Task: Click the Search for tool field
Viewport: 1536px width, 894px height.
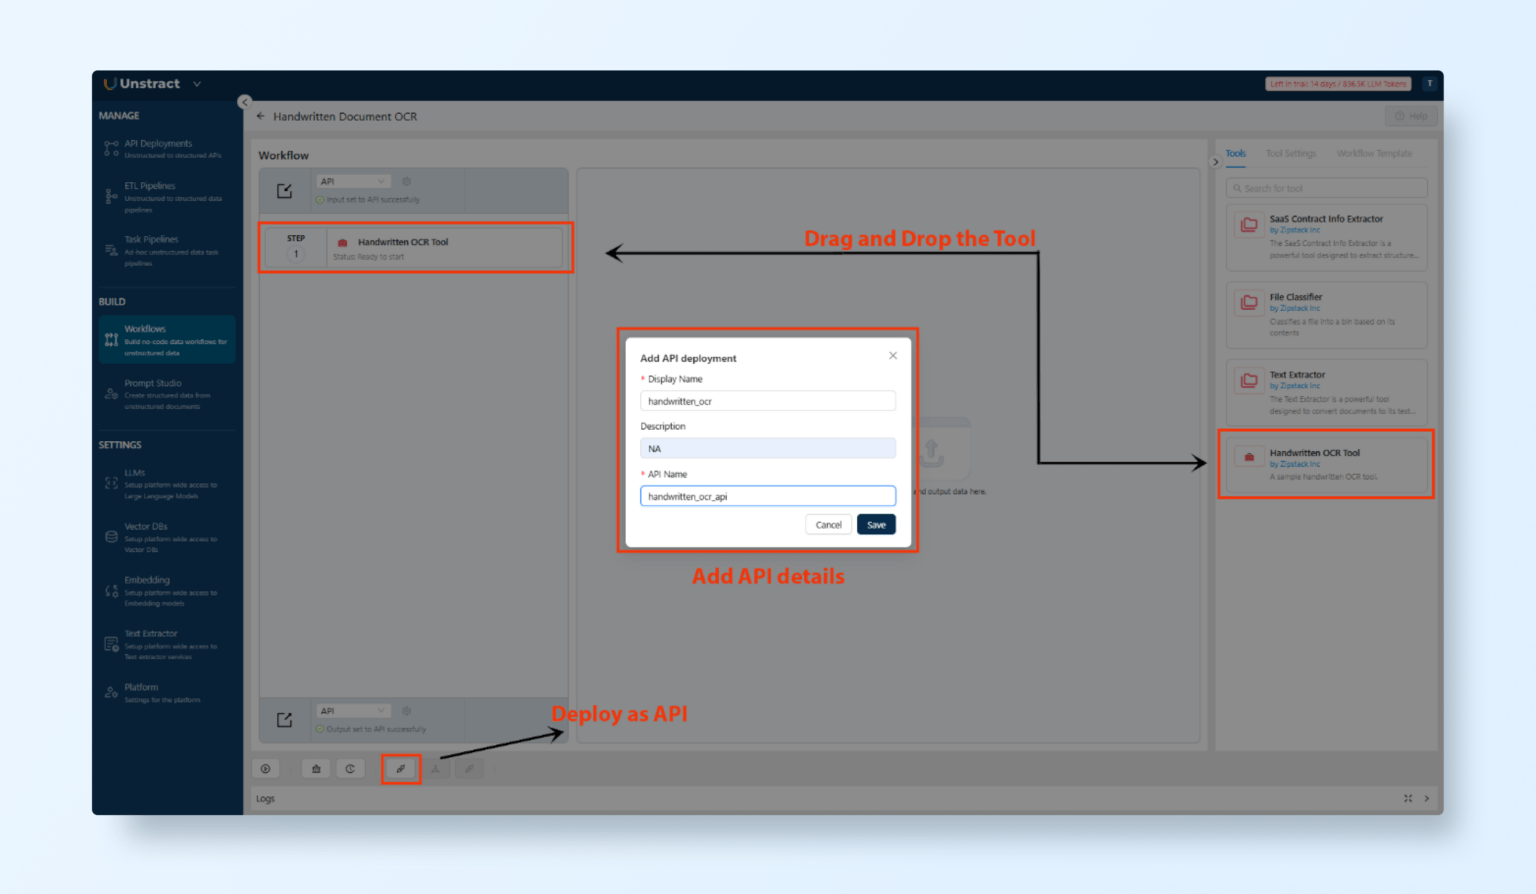Action: tap(1326, 187)
